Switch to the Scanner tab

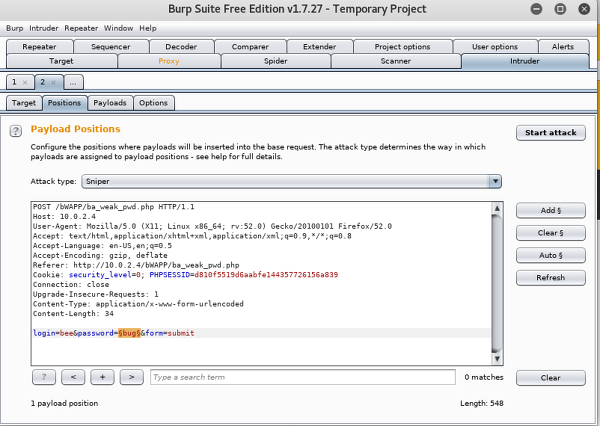point(396,61)
